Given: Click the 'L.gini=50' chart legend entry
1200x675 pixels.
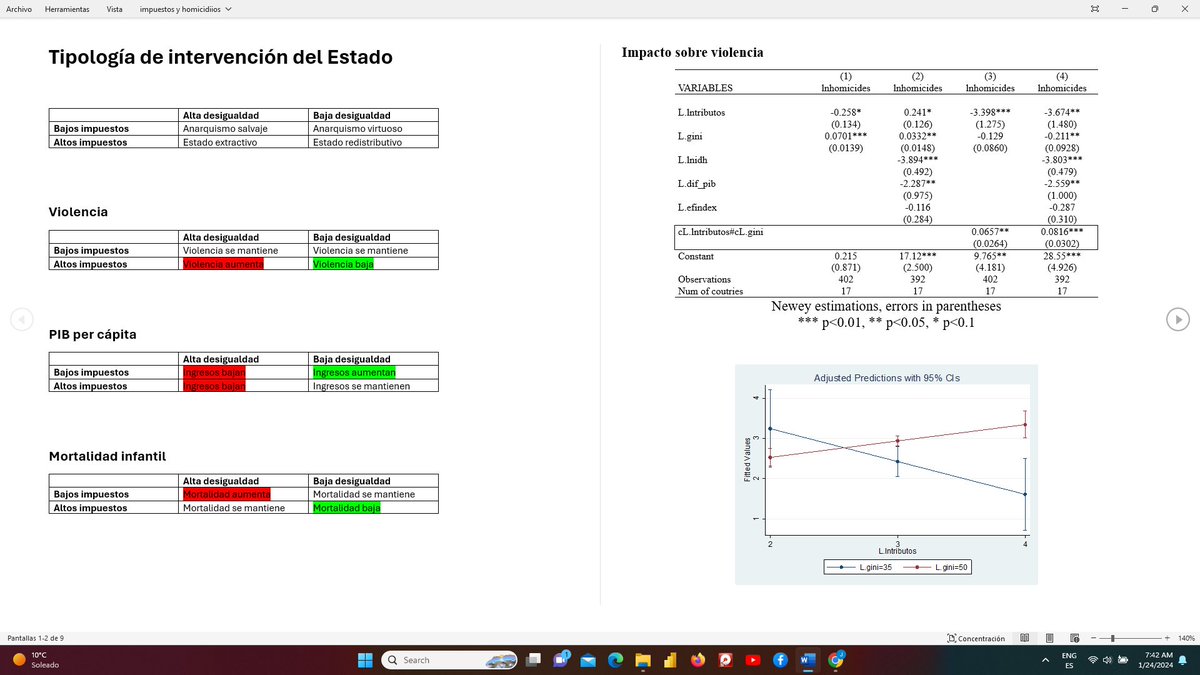Looking at the screenshot, I should [x=936, y=566].
